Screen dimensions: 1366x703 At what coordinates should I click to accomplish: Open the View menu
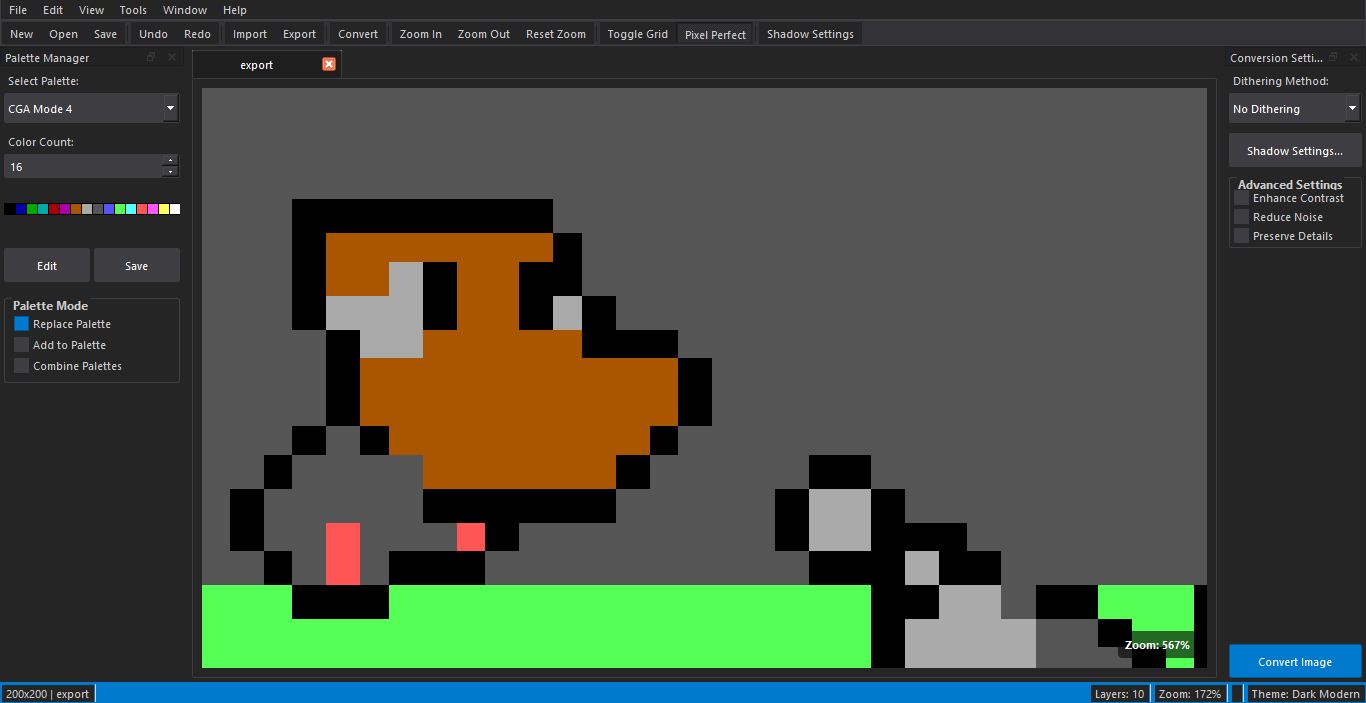91,10
